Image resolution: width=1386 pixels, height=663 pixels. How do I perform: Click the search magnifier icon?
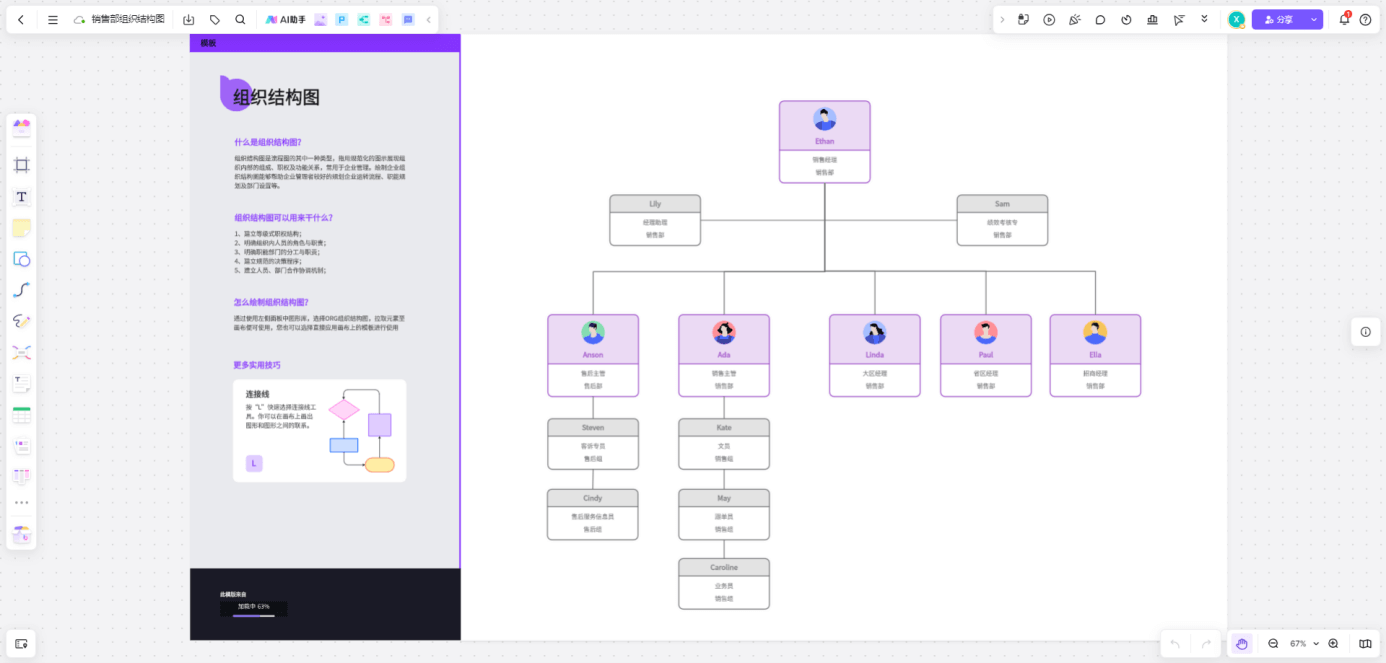pyautogui.click(x=240, y=20)
